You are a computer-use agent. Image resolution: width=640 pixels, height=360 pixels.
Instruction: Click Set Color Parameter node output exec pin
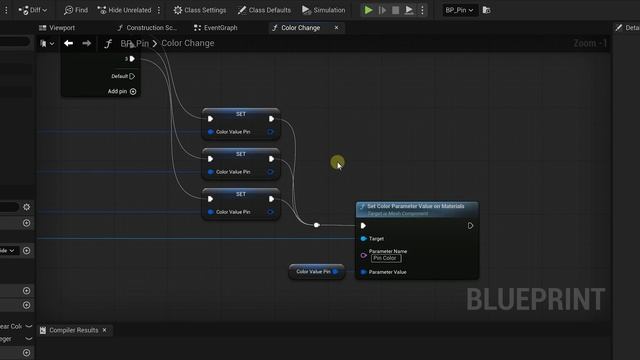point(470,226)
